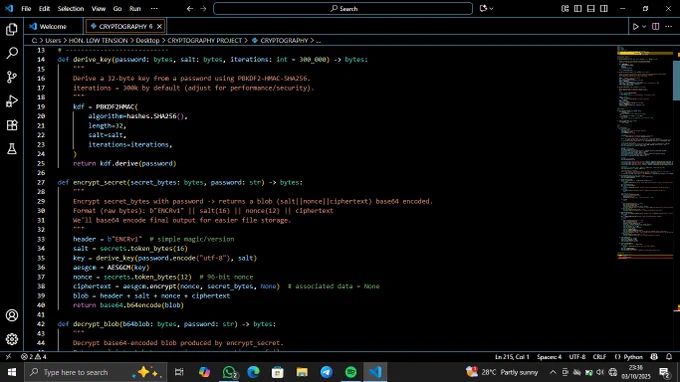
Task: Change Spaces: 4 indentation setting
Action: (x=549, y=357)
